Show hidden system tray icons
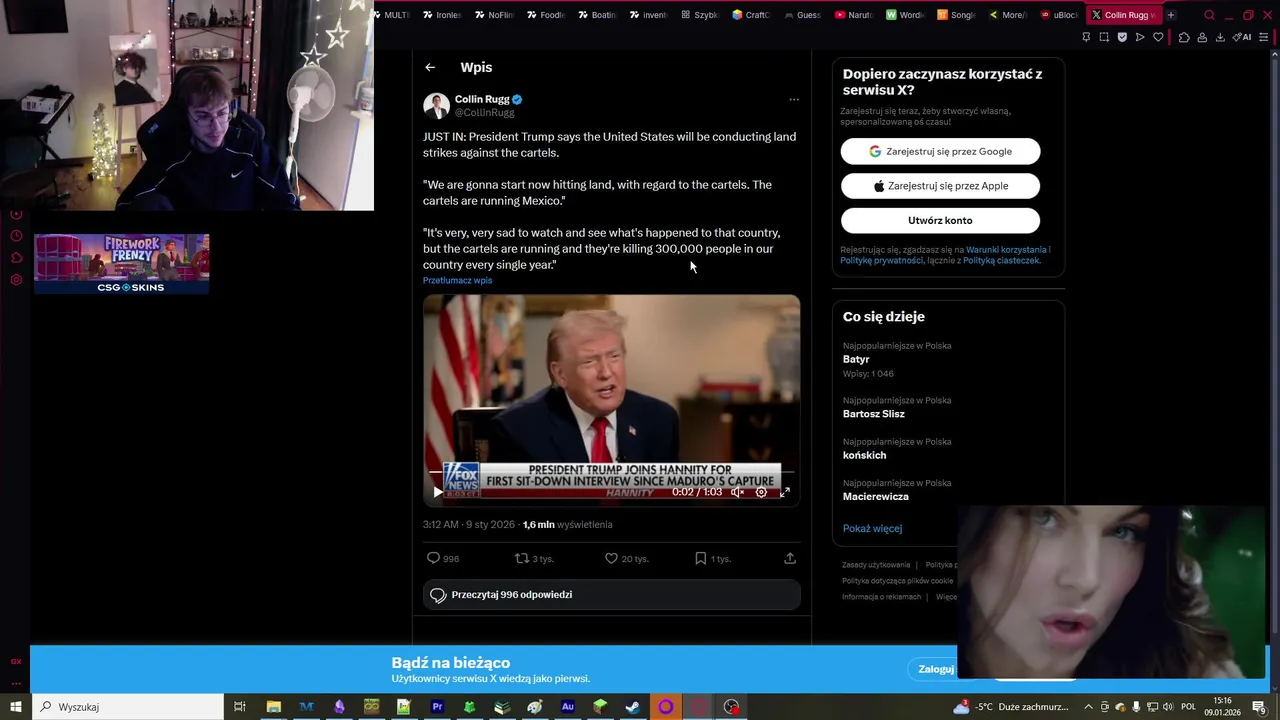1280x720 pixels. pyautogui.click(x=1088, y=707)
